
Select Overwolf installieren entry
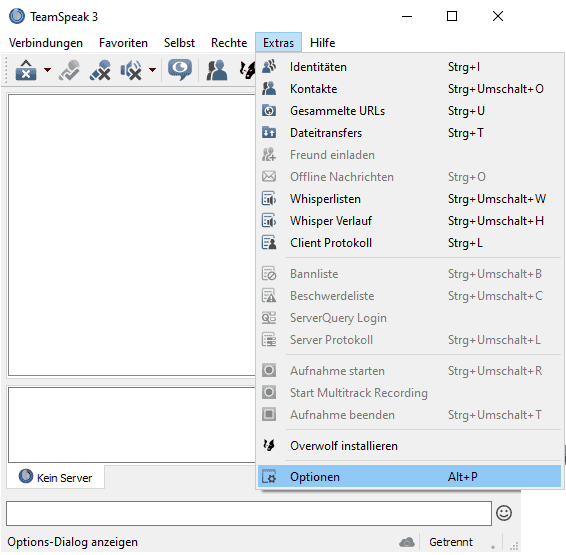point(409,446)
